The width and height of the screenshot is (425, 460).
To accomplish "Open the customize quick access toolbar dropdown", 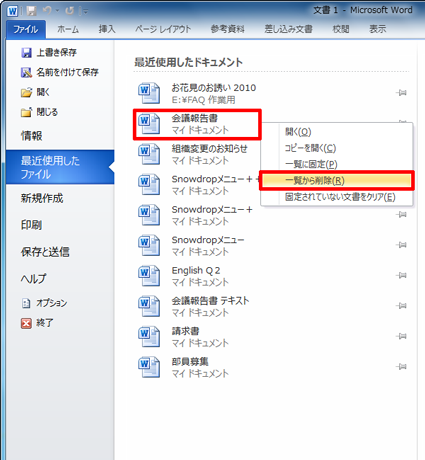I will (x=86, y=11).
